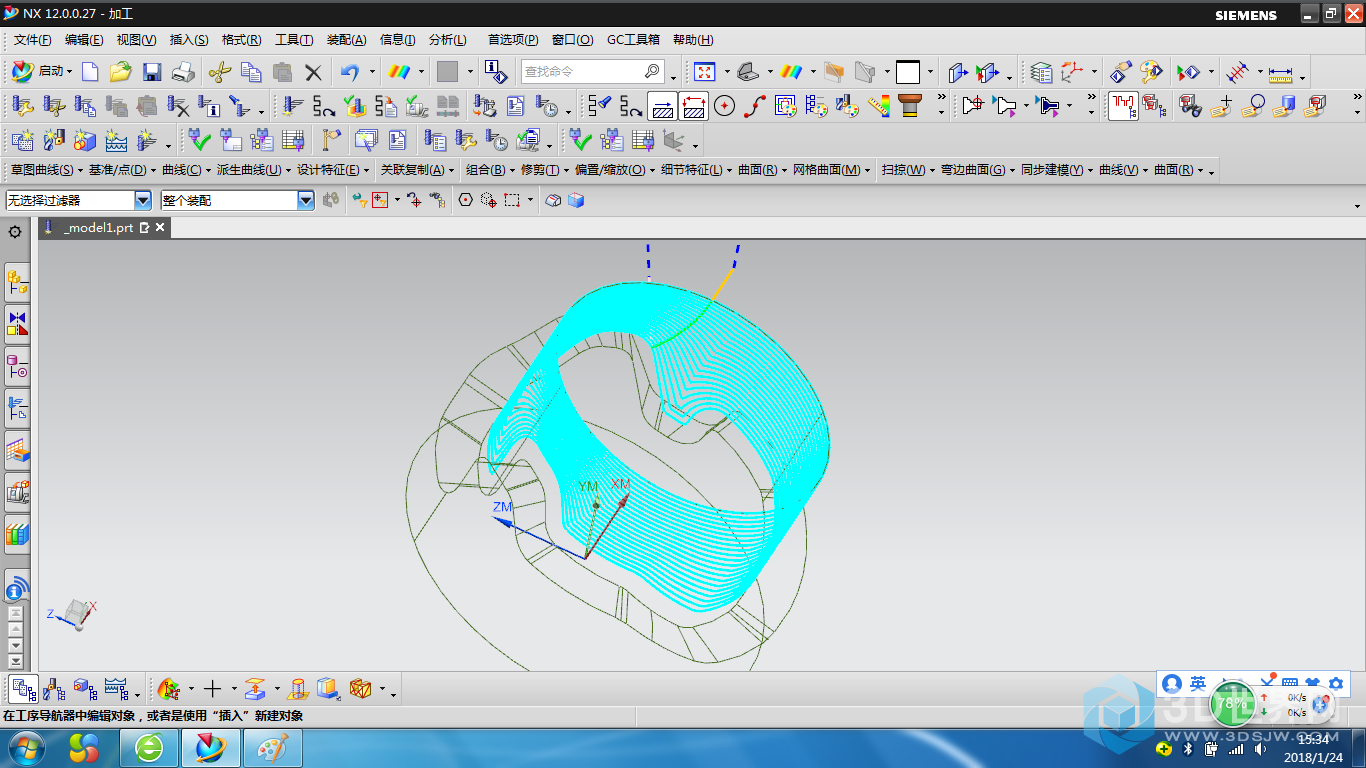Click the Delete X icon
The height and width of the screenshot is (768, 1366).
[x=314, y=72]
